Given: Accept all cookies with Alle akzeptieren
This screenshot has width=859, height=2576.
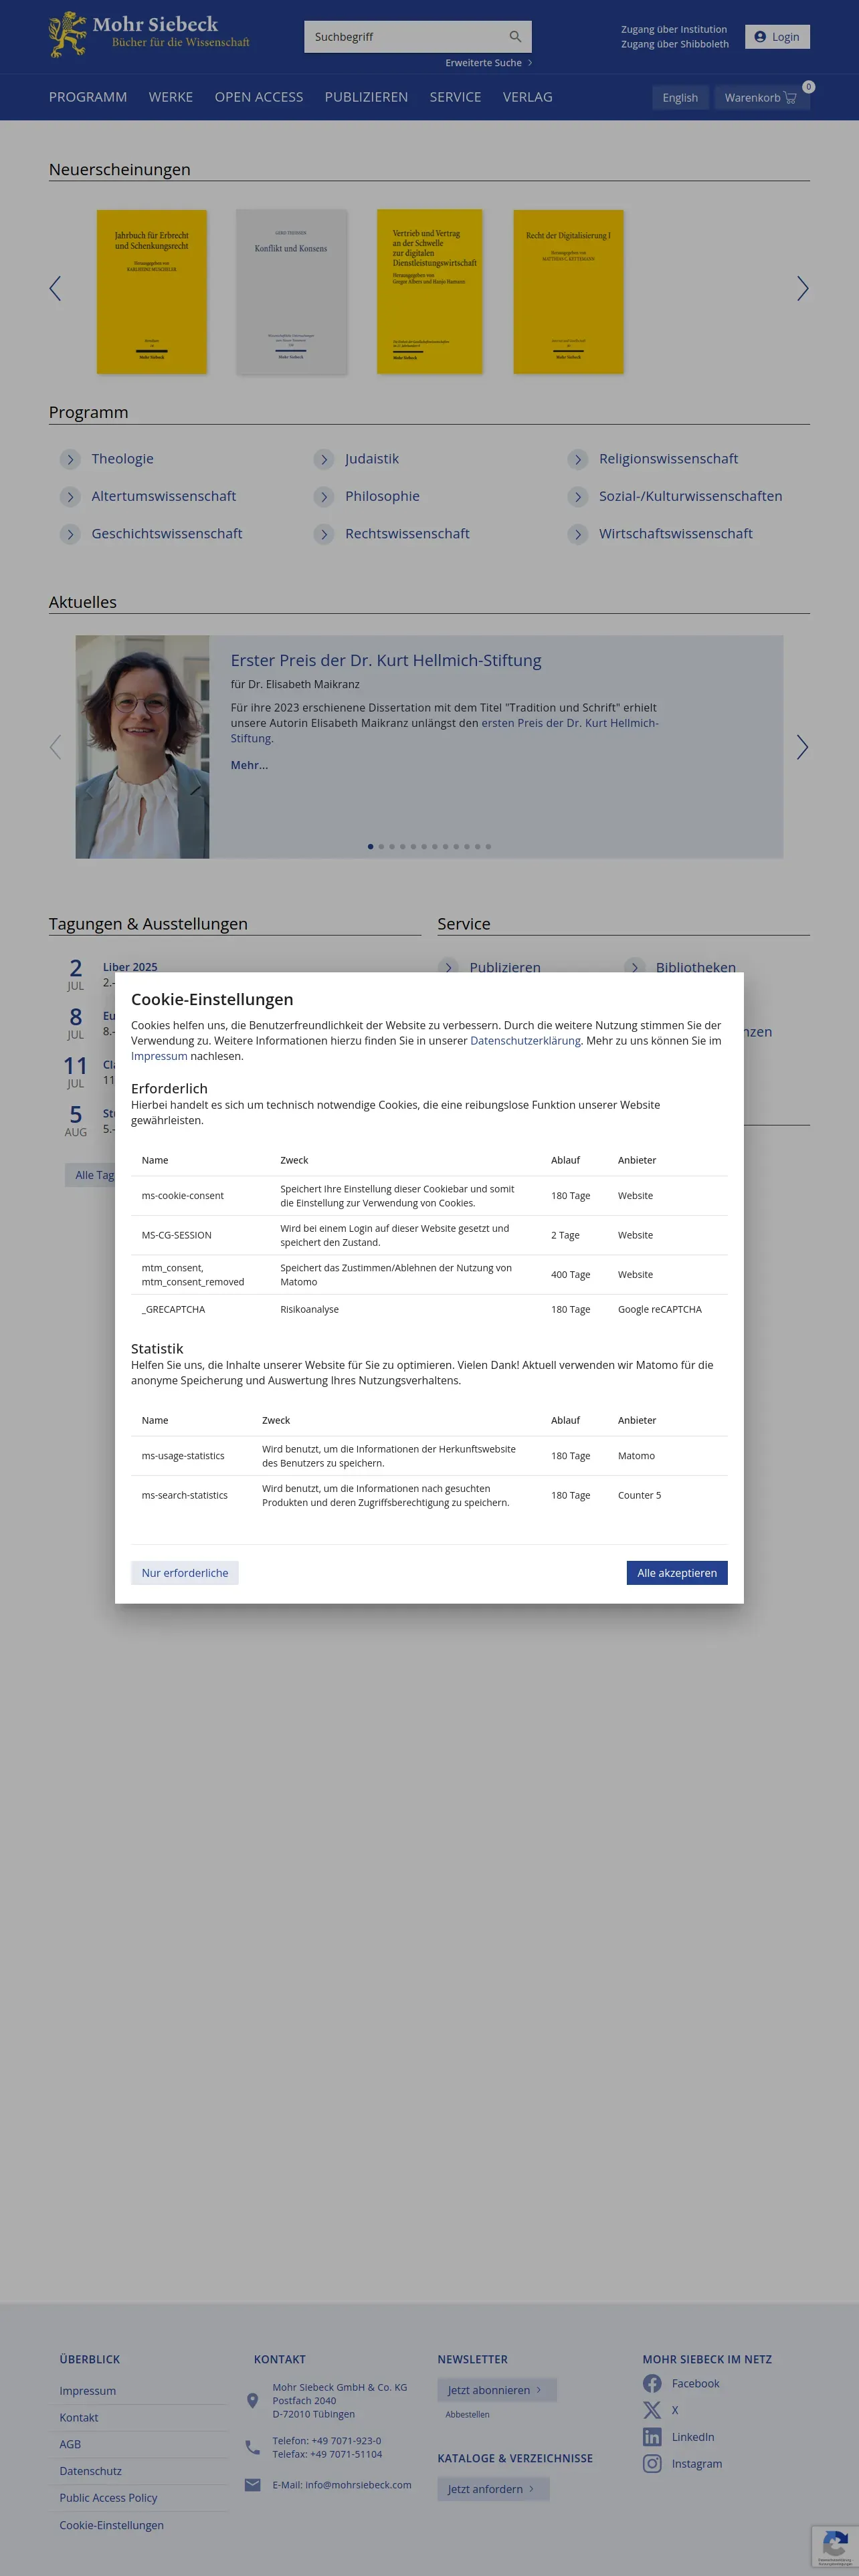Looking at the screenshot, I should 677,1573.
